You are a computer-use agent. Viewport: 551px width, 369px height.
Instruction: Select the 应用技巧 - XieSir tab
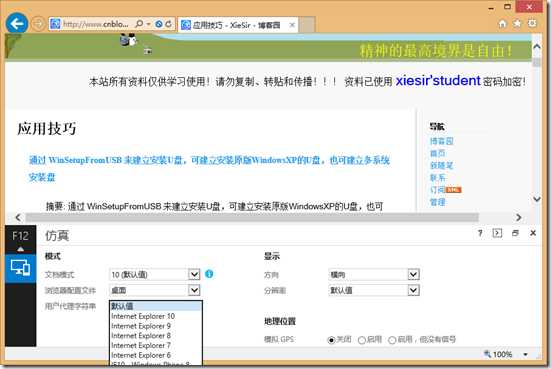(238, 25)
